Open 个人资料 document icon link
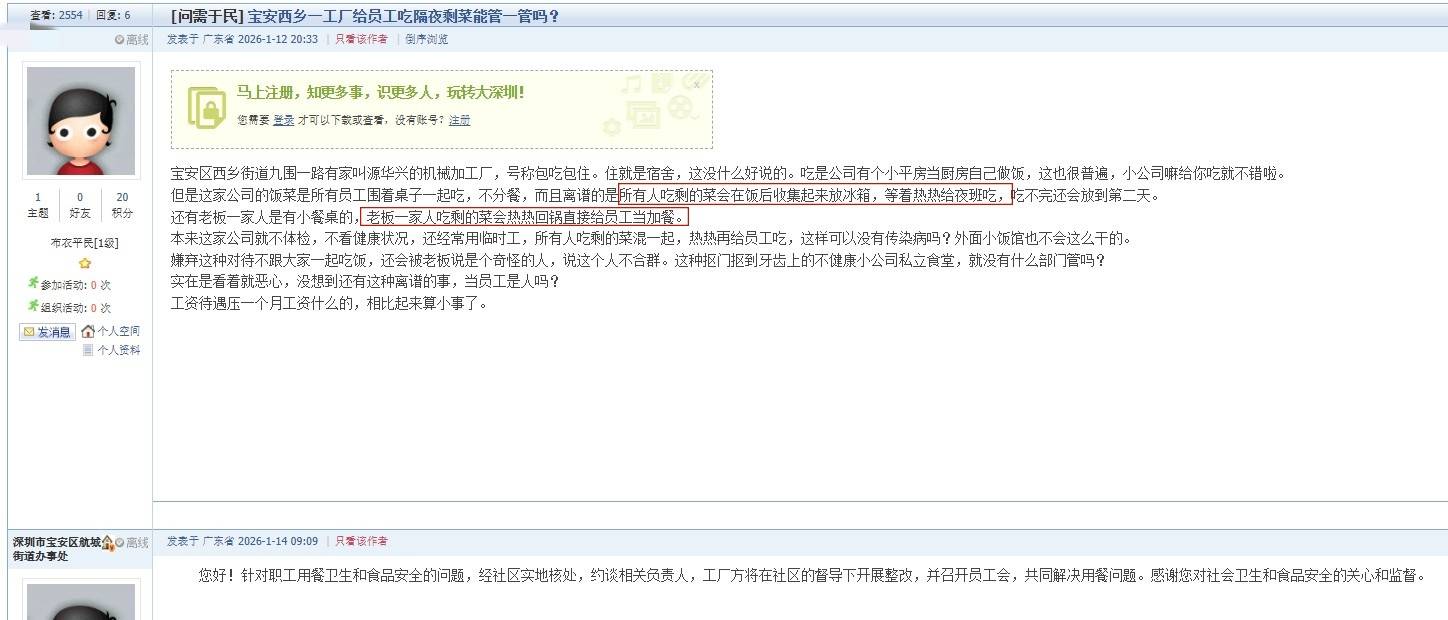Image resolution: width=1448 pixels, height=620 pixels. 88,350
